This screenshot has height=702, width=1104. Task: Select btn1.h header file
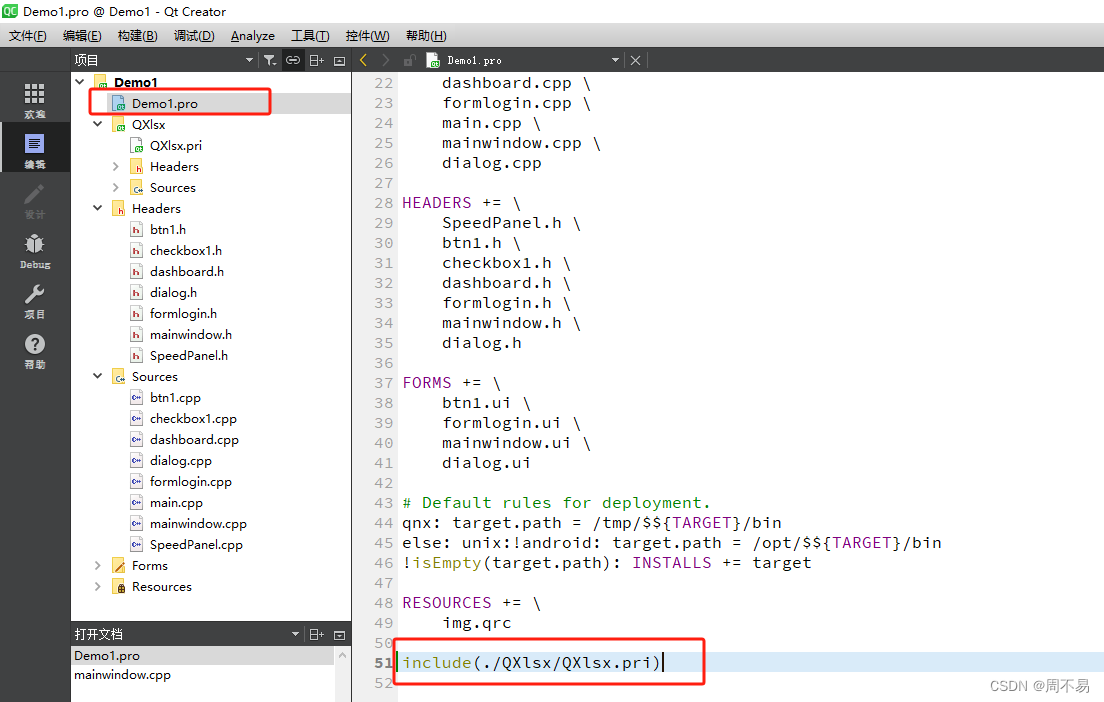pos(168,230)
